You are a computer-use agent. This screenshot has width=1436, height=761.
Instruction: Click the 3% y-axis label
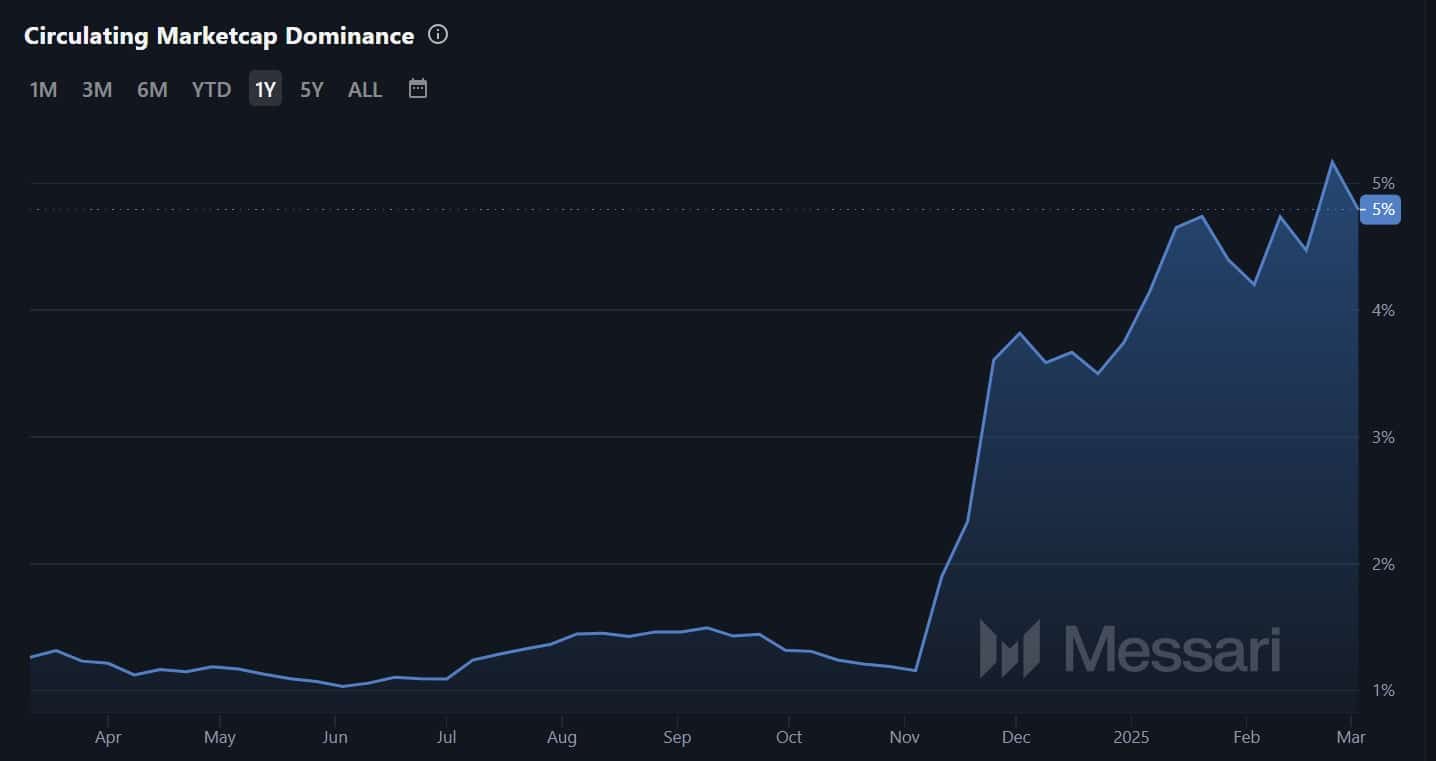point(1383,437)
